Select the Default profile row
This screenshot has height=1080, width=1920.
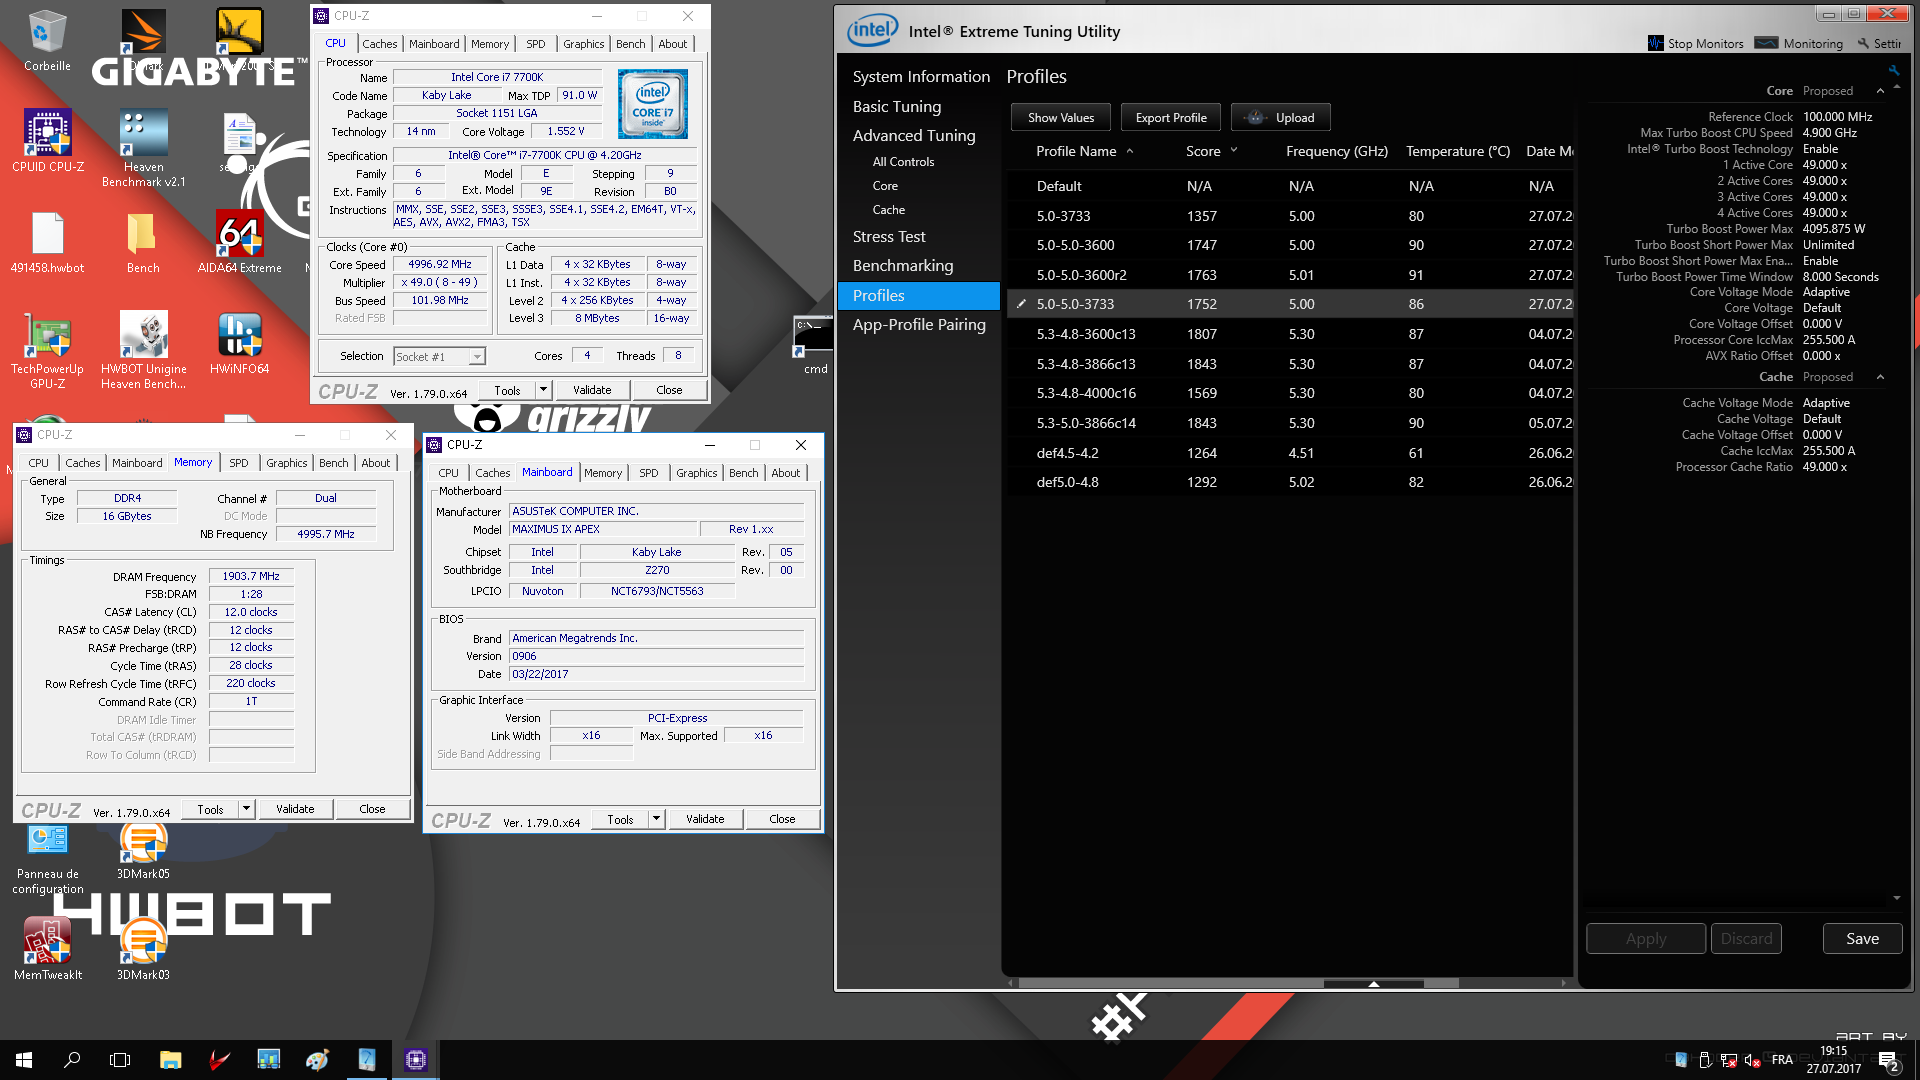pos(1290,186)
